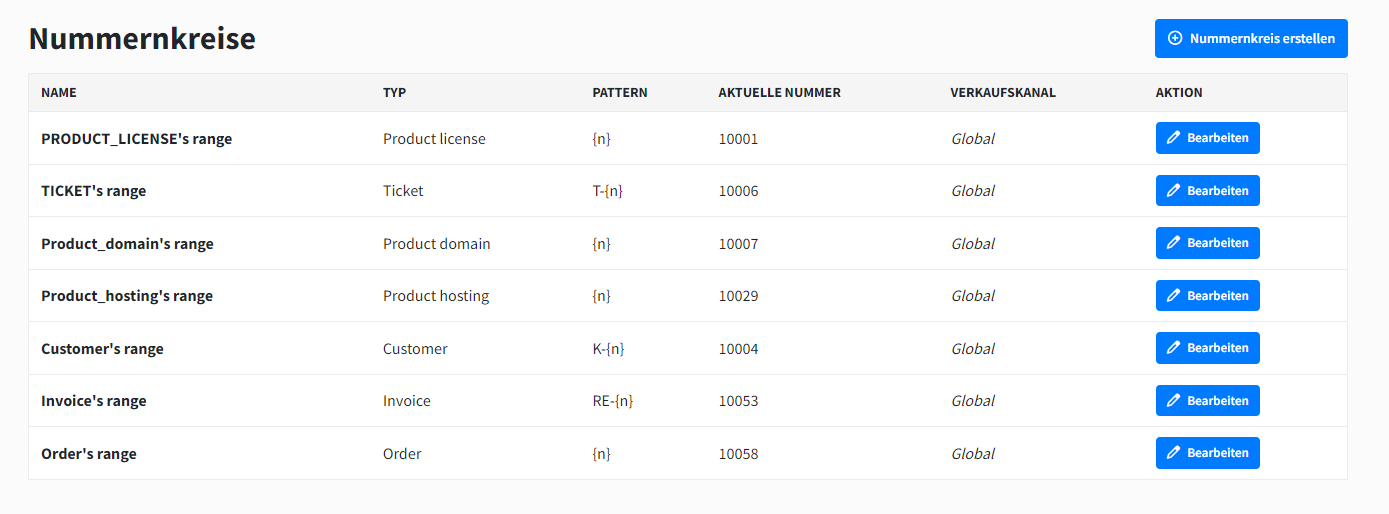Image resolution: width=1389 pixels, height=514 pixels.
Task: Click pencil icon in TICKET's range row
Action: click(x=1174, y=191)
